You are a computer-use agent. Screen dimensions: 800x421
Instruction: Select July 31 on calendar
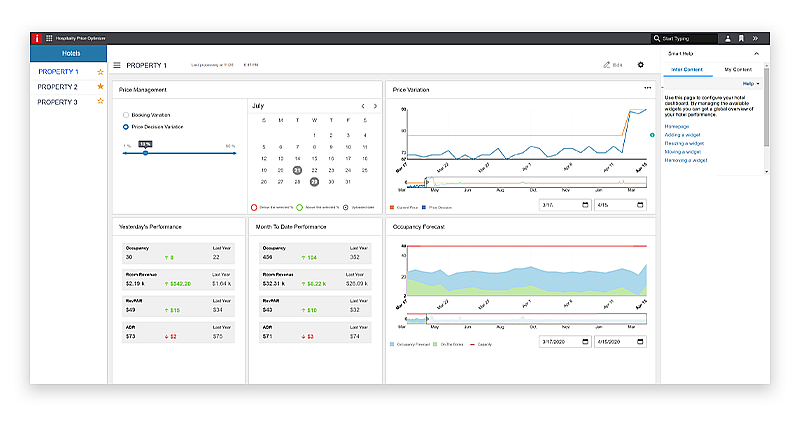(x=348, y=182)
